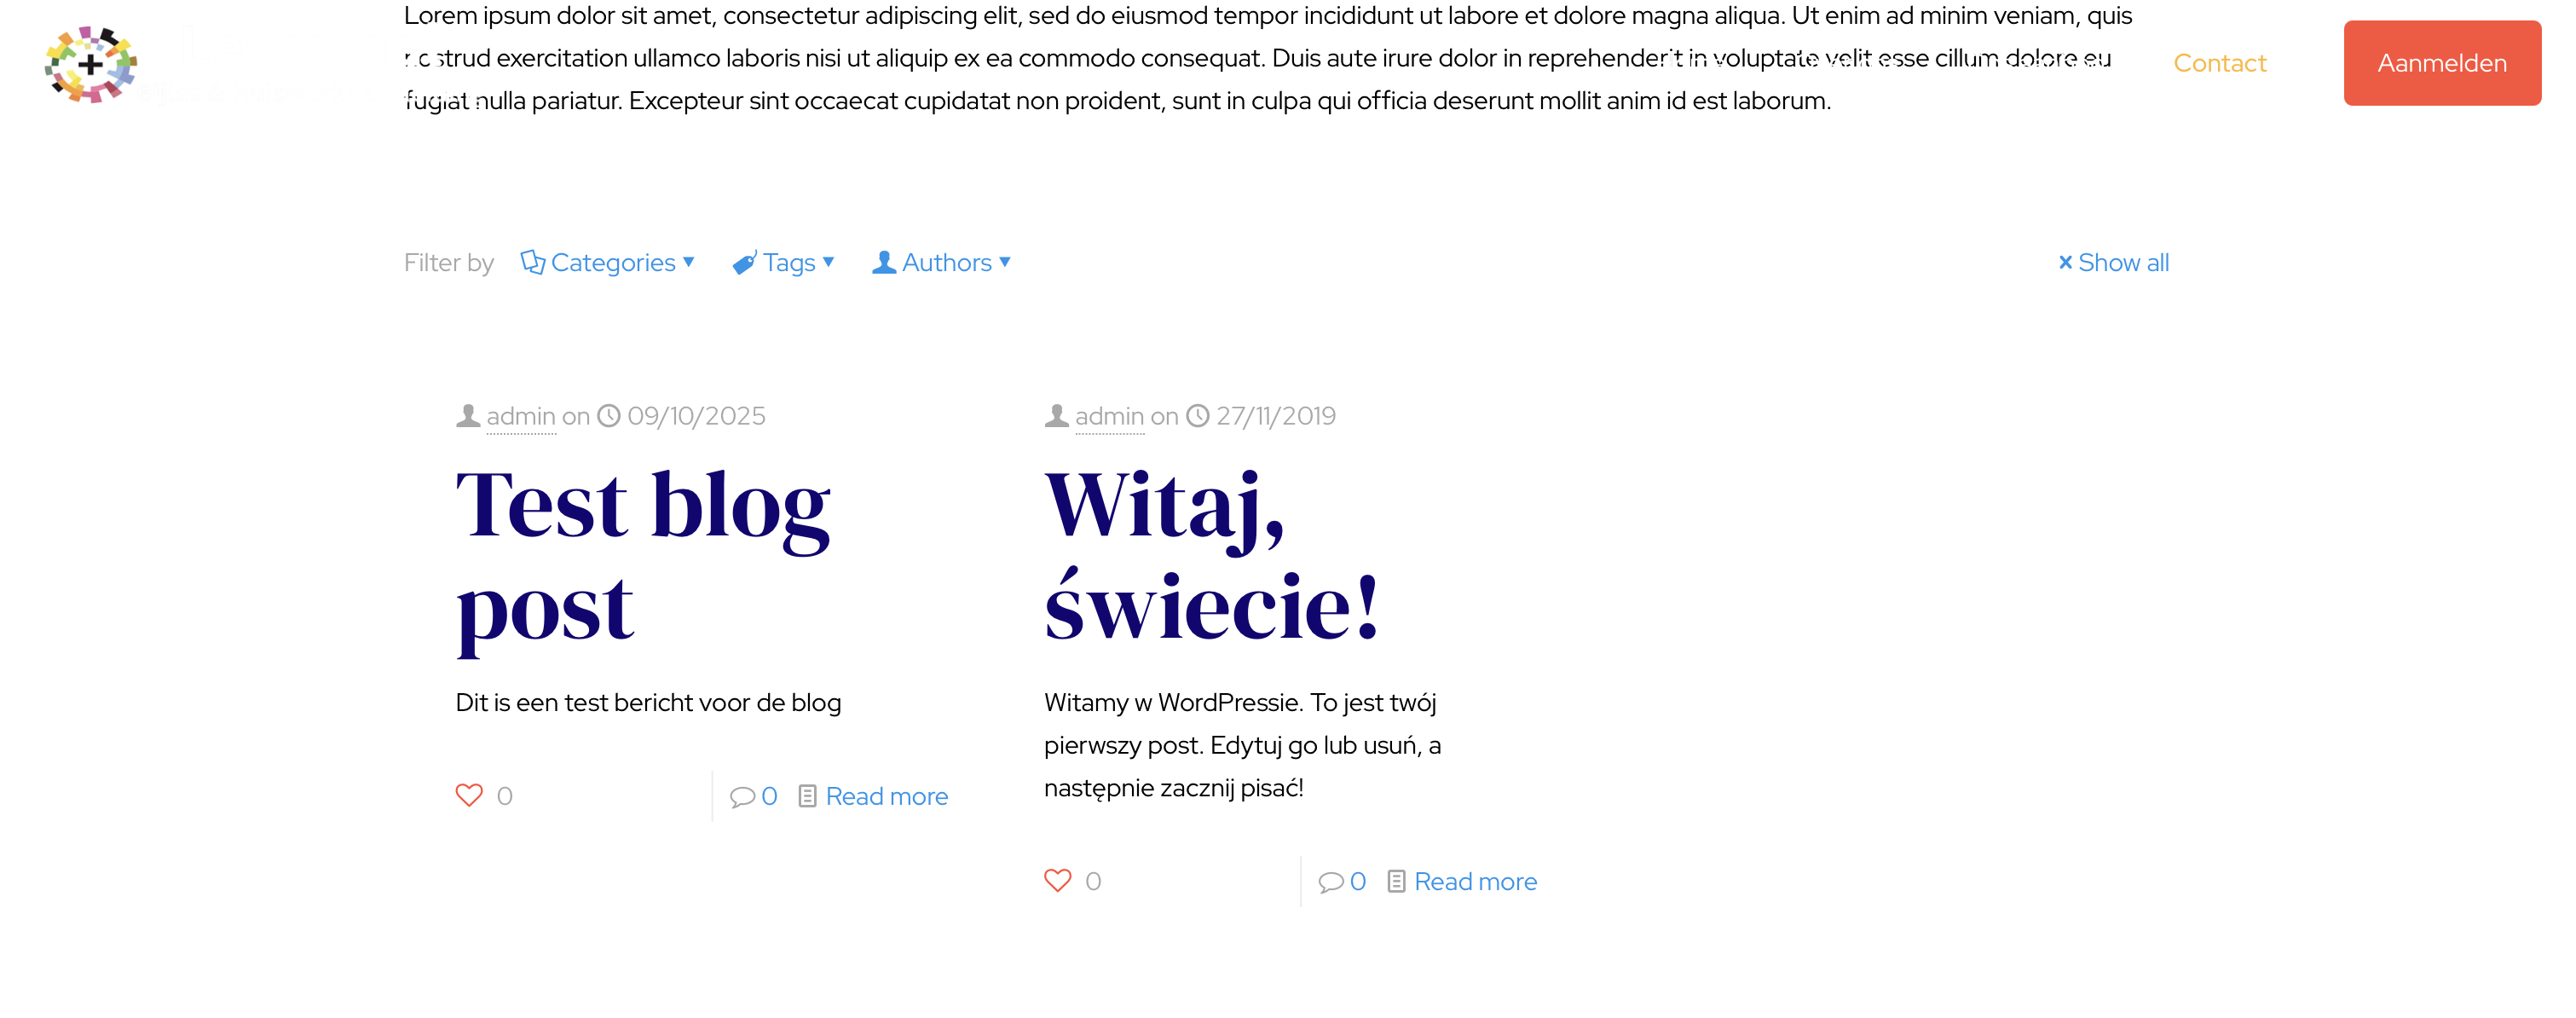
Task: Click the Authors filter person icon
Action: tap(883, 262)
